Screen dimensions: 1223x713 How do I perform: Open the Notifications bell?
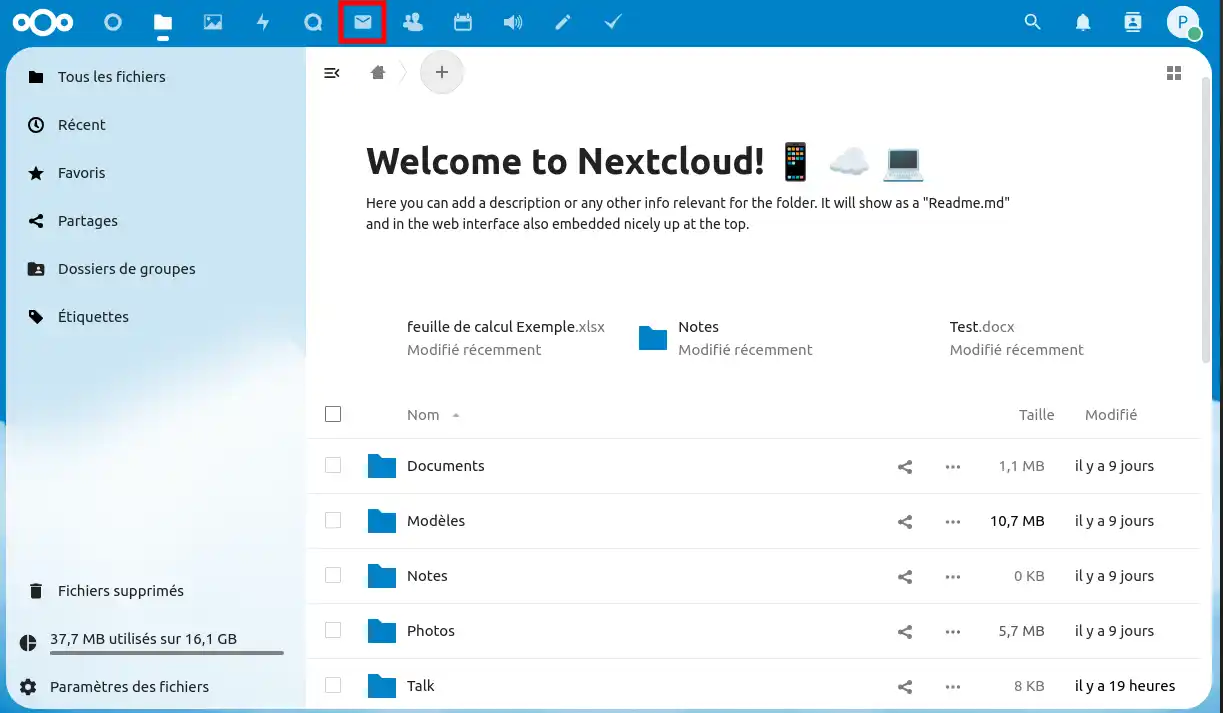1082,21
